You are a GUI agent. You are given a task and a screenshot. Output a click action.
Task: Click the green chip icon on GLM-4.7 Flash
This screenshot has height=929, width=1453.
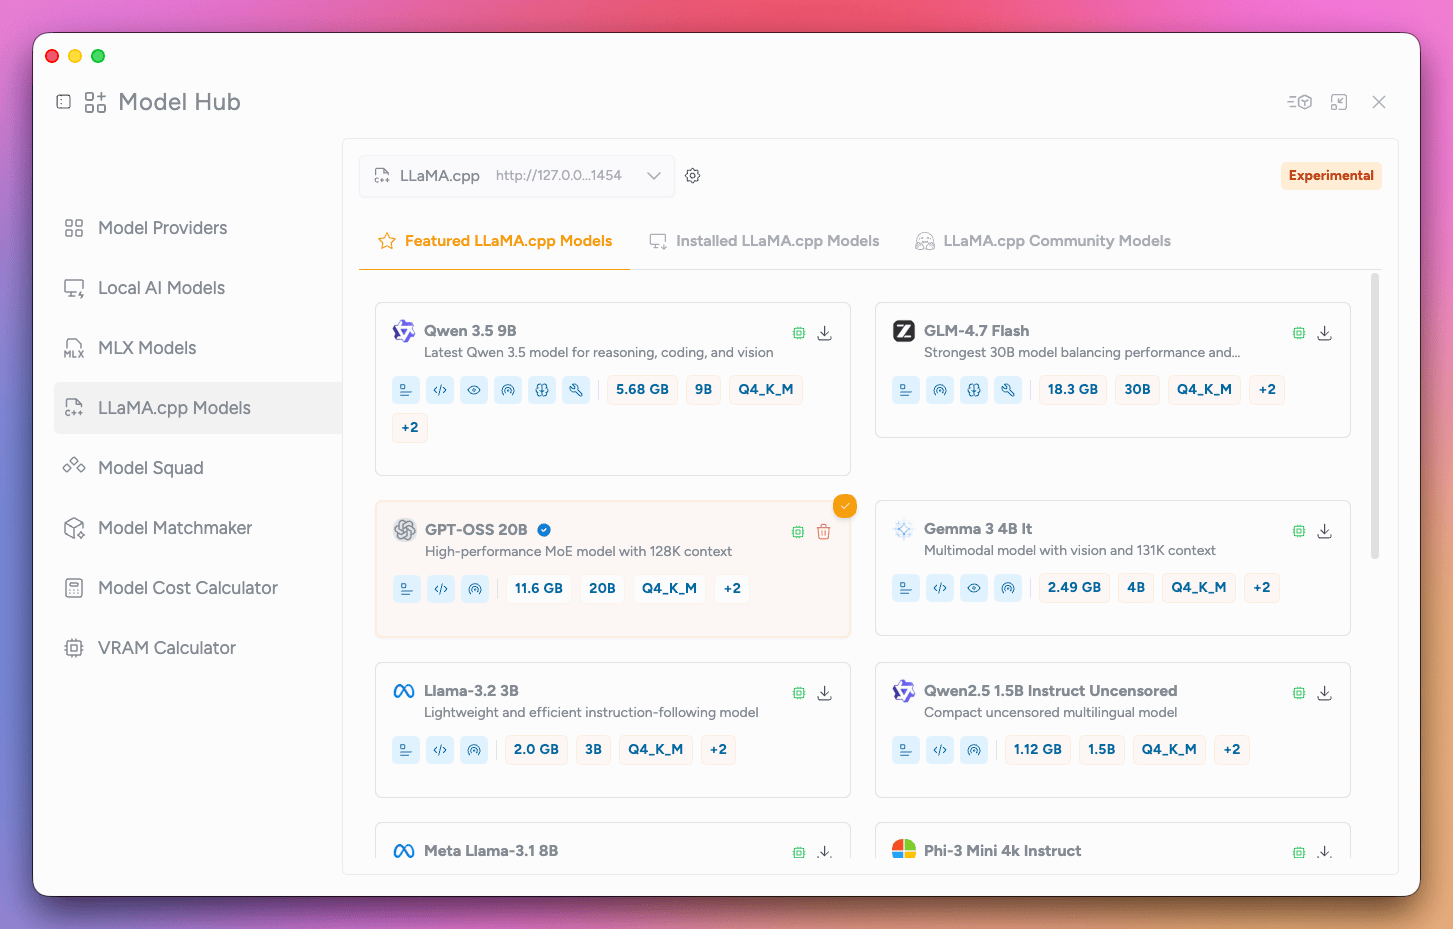point(1298,333)
